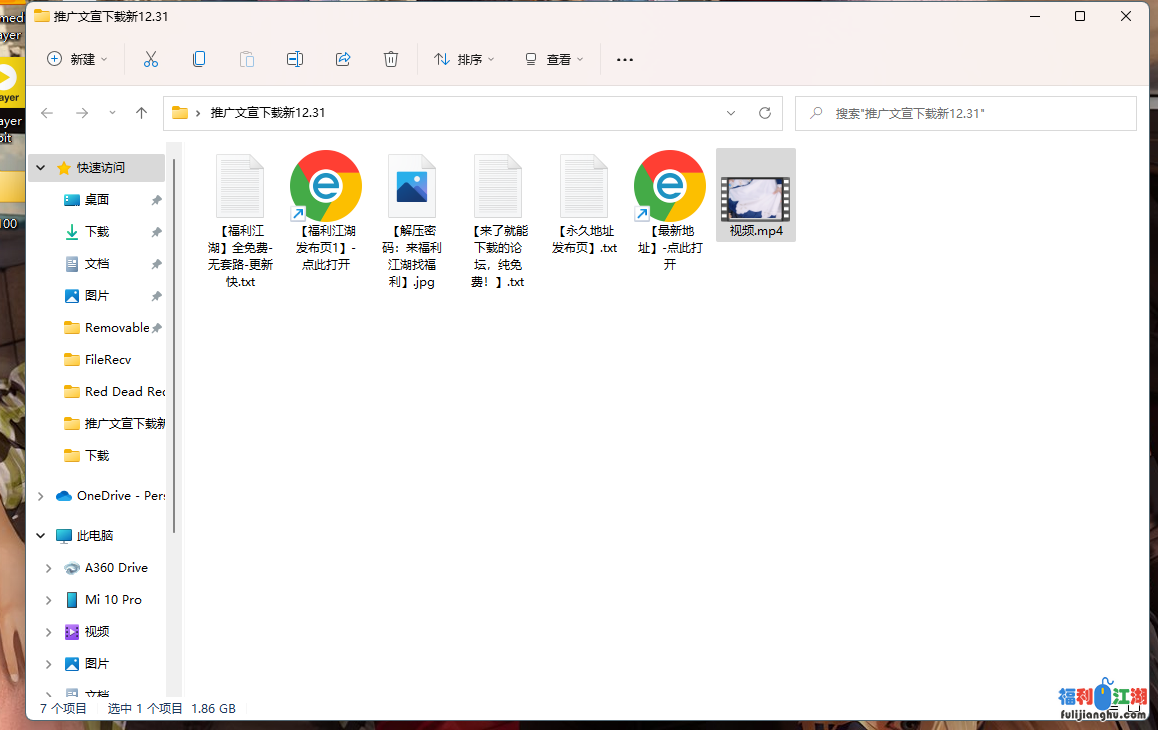Expand the OneDrive tree node
The width and height of the screenshot is (1158, 730).
point(41,496)
